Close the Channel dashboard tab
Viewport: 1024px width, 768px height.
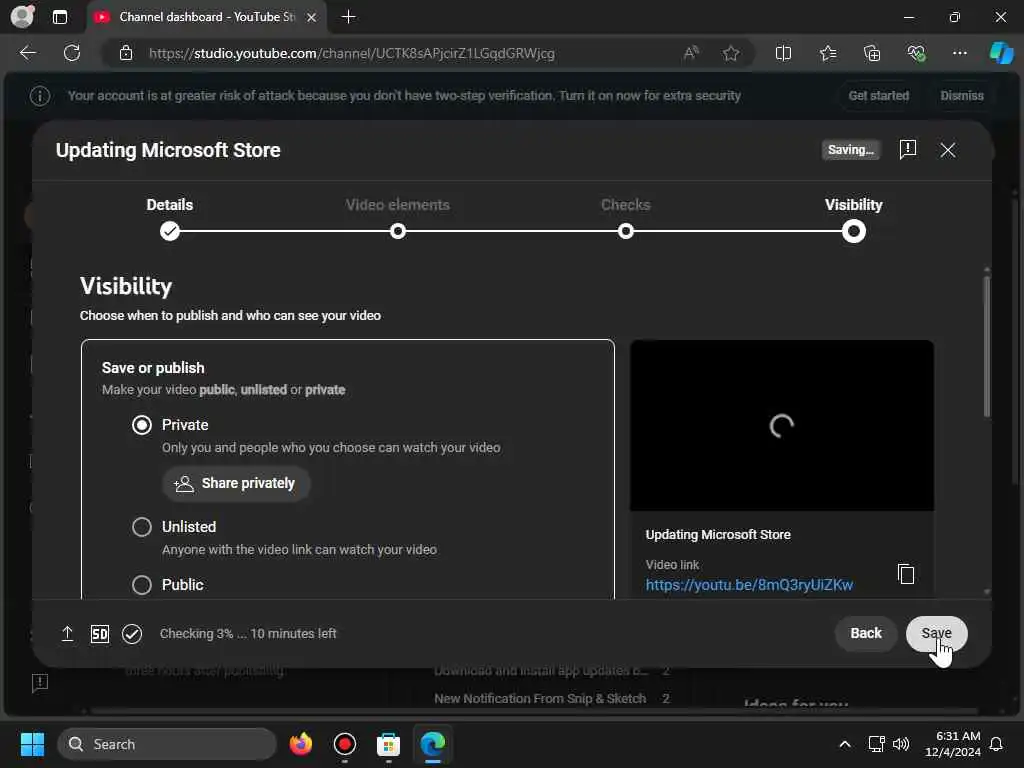click(x=312, y=18)
